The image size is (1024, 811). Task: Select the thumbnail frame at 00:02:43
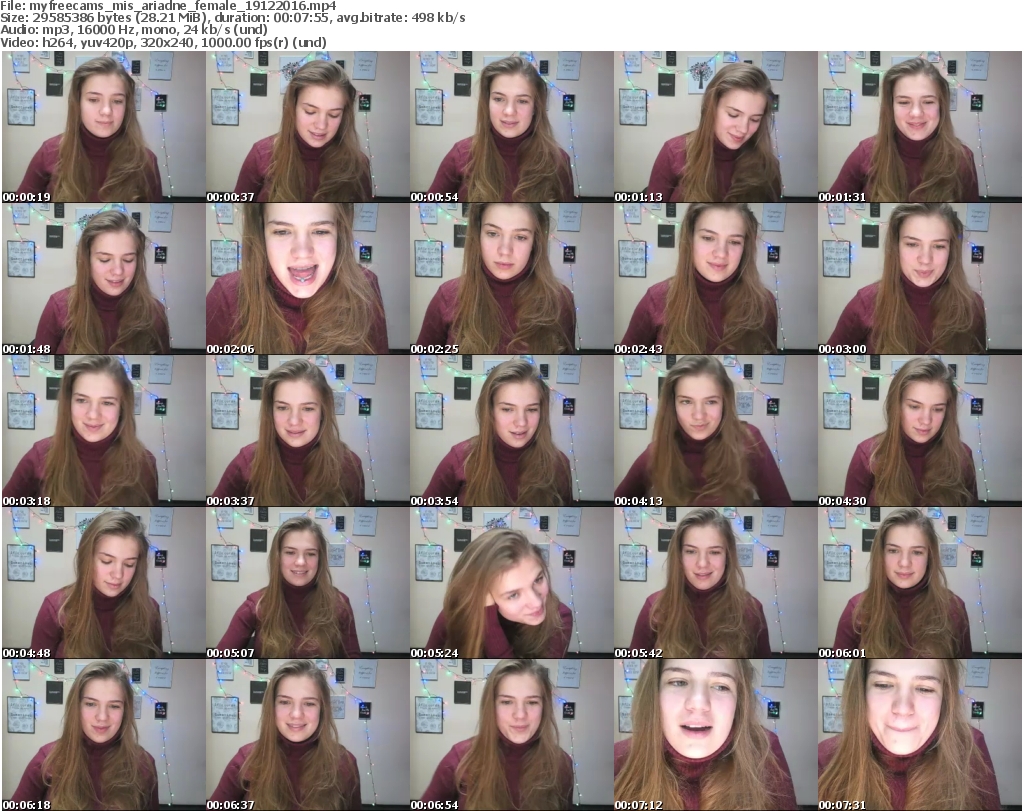[715, 279]
